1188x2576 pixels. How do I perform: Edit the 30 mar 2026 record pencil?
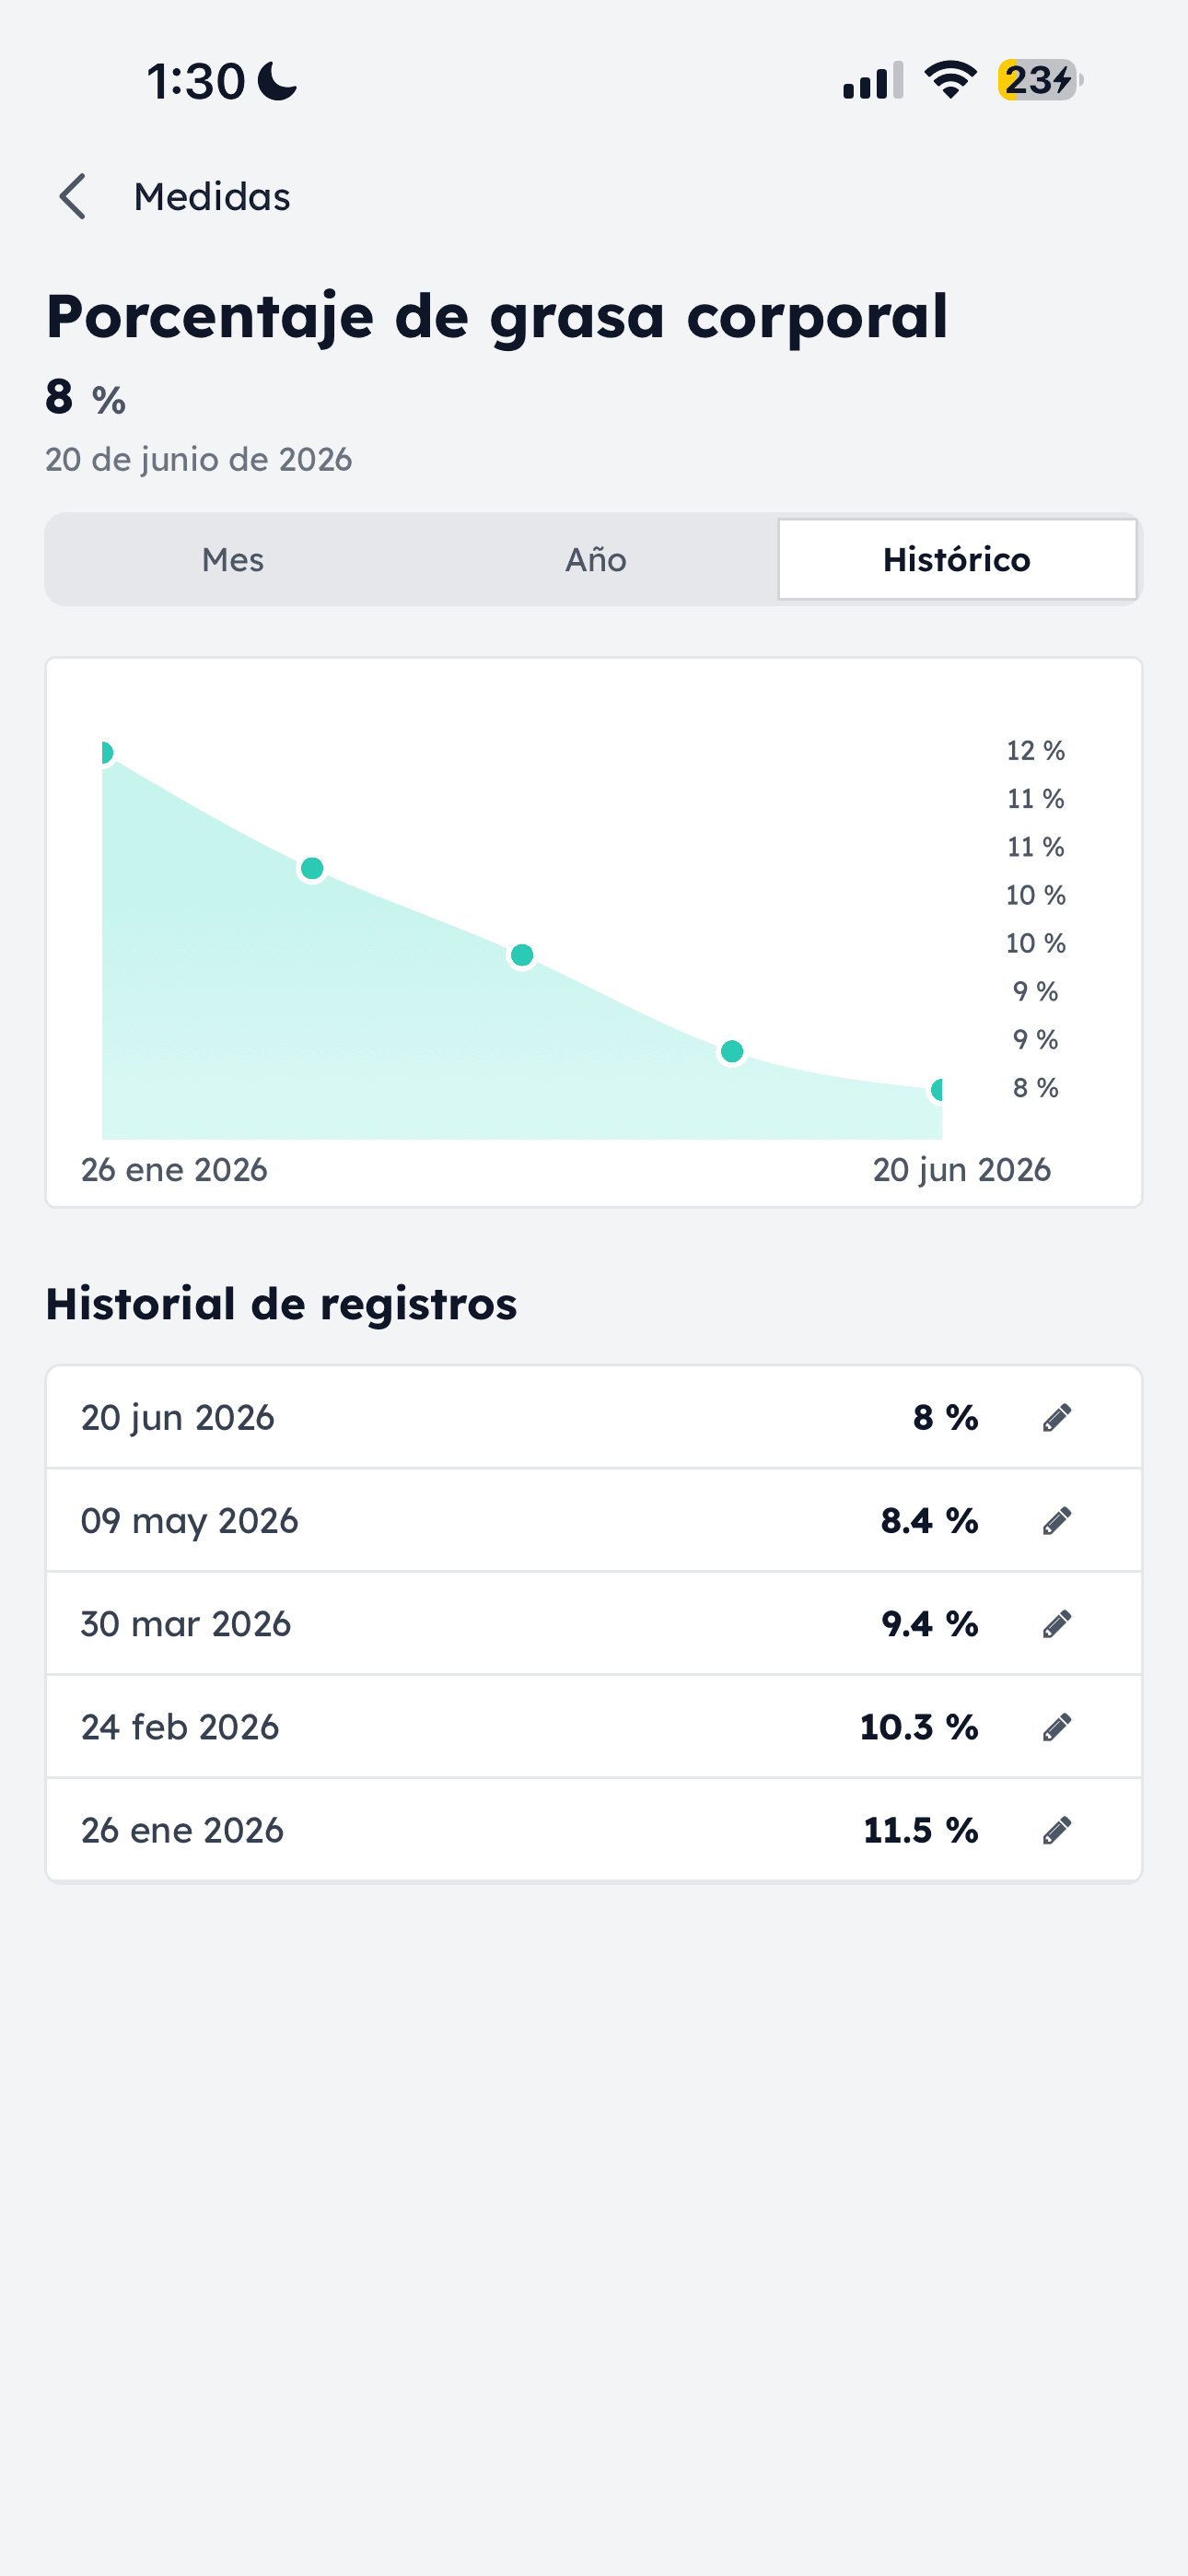pos(1057,1623)
